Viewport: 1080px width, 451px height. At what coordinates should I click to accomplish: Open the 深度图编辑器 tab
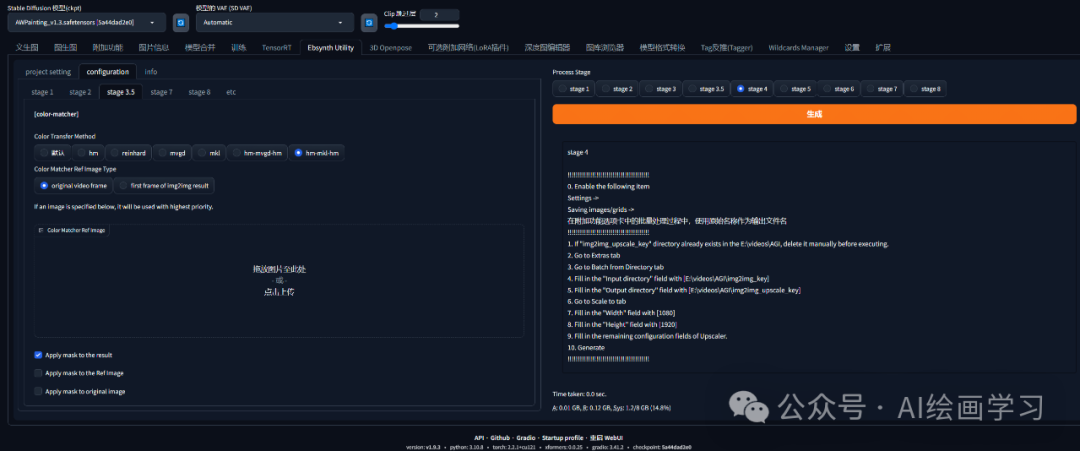click(x=547, y=48)
